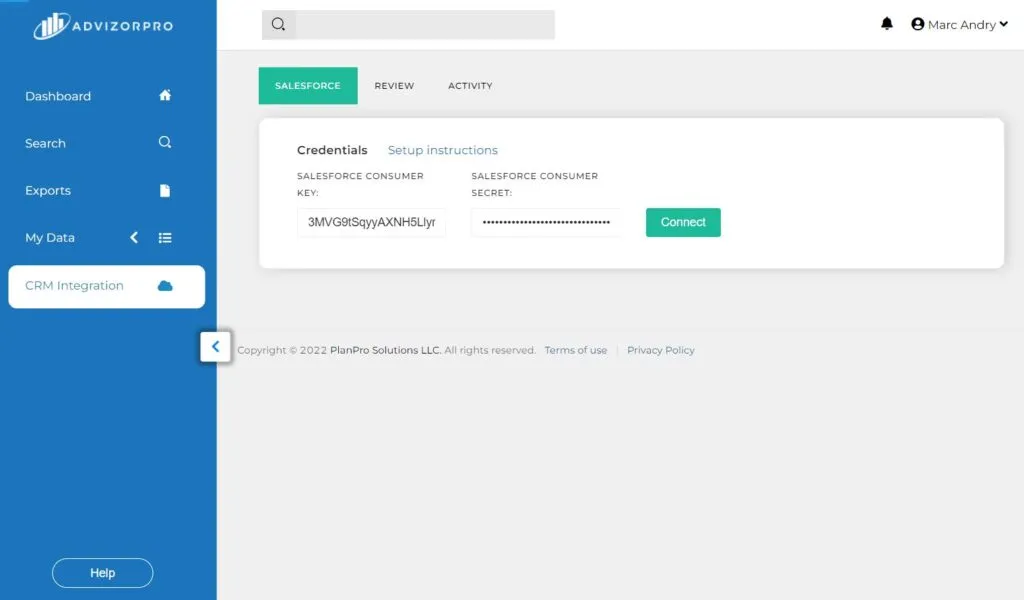The height and width of the screenshot is (600, 1024).
Task: Click the Help button
Action: click(102, 572)
